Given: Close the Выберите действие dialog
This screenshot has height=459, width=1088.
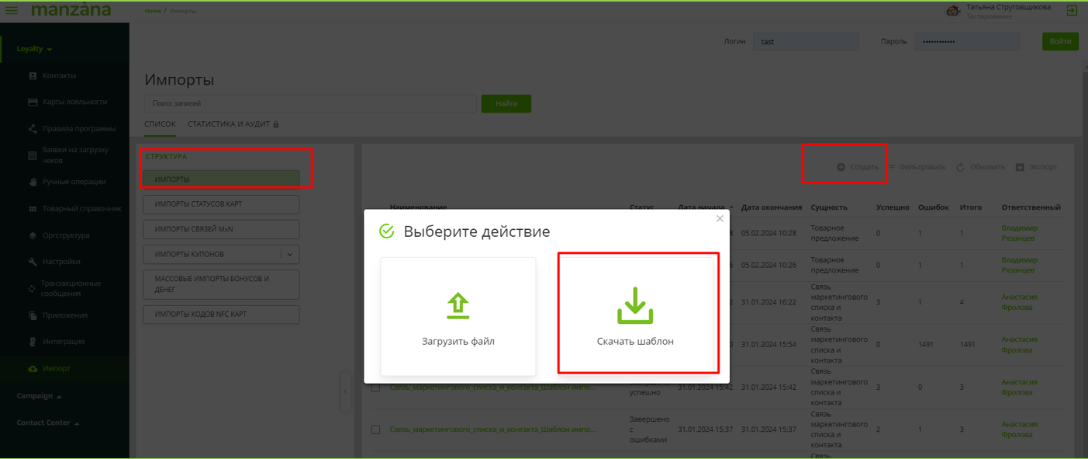Looking at the screenshot, I should click(719, 218).
